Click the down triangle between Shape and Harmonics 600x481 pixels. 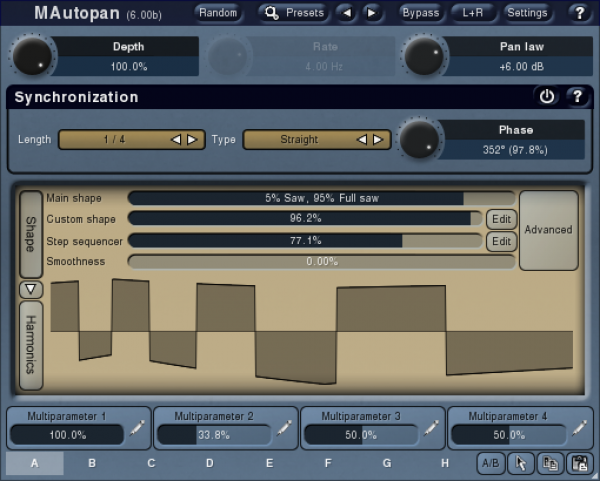31,289
